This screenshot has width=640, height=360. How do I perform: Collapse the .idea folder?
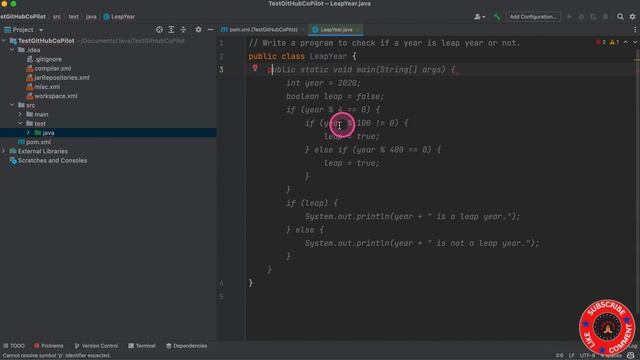pos(12,50)
